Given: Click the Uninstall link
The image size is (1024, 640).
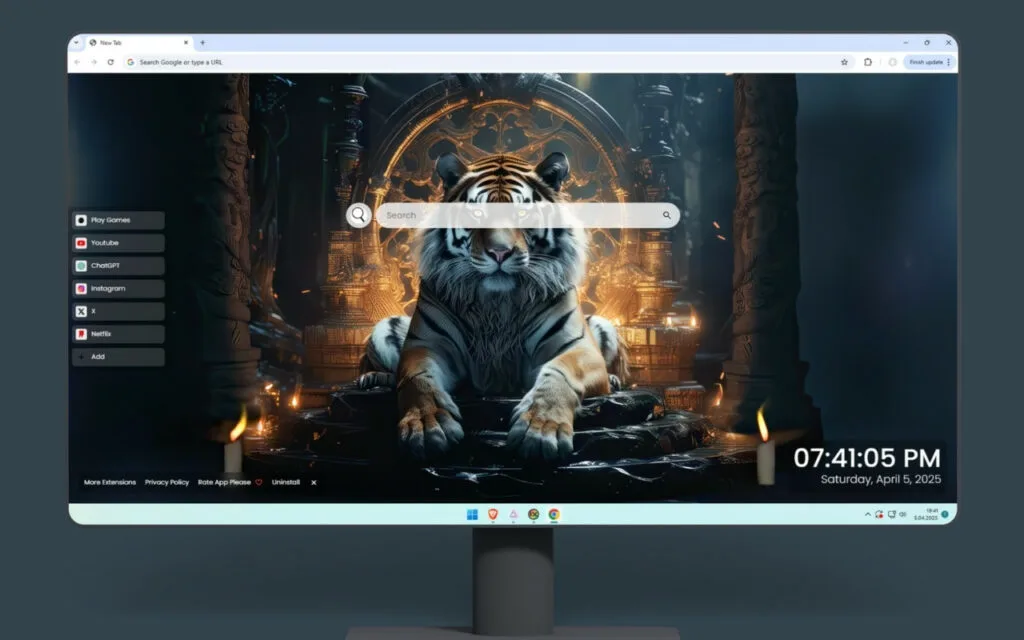Looking at the screenshot, I should (285, 483).
